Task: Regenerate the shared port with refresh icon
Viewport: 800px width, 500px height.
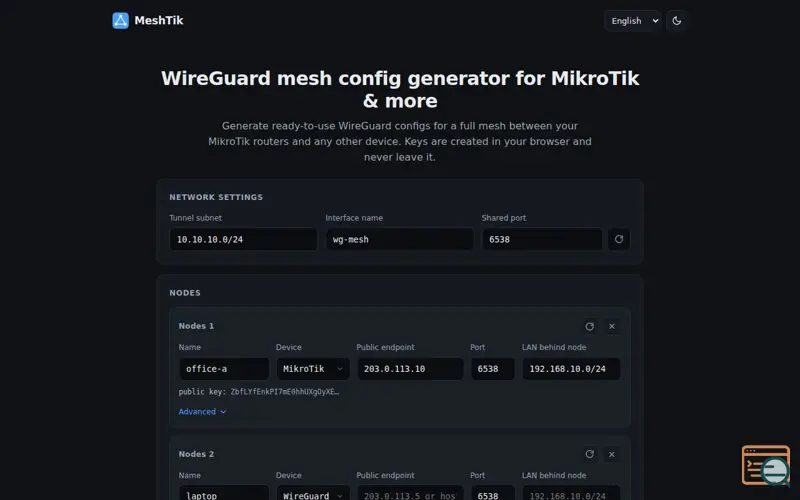Action: point(618,239)
